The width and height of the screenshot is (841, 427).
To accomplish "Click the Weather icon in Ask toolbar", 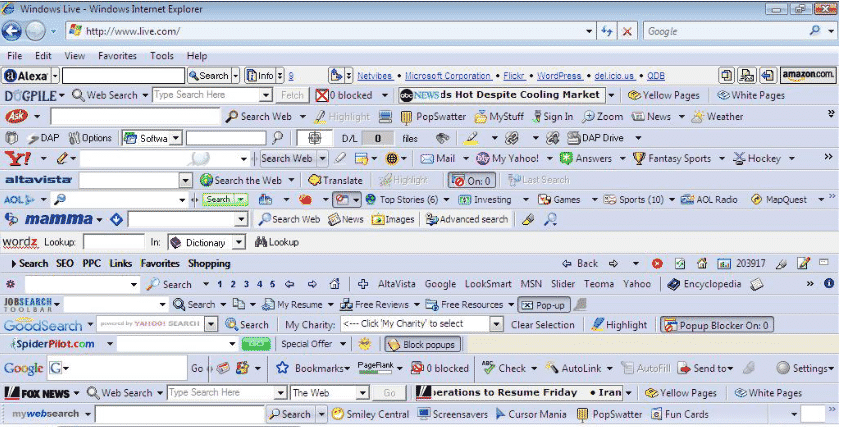I will tap(718, 116).
